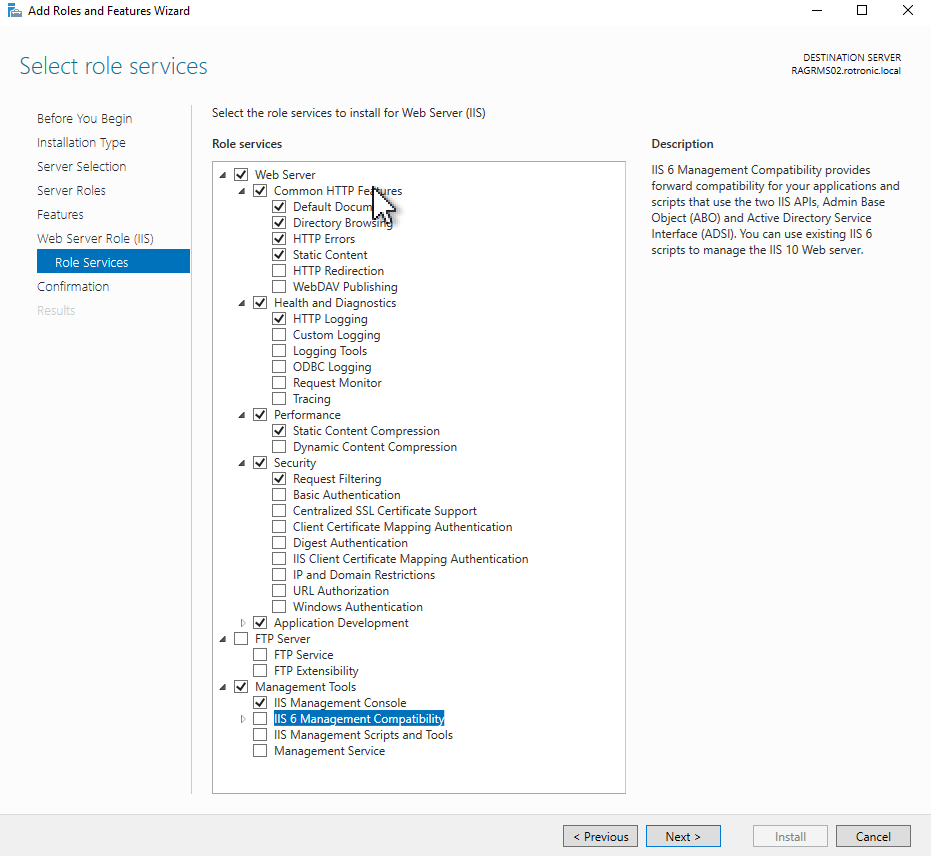
Task: Uncheck Directory Browsing
Action: (279, 223)
